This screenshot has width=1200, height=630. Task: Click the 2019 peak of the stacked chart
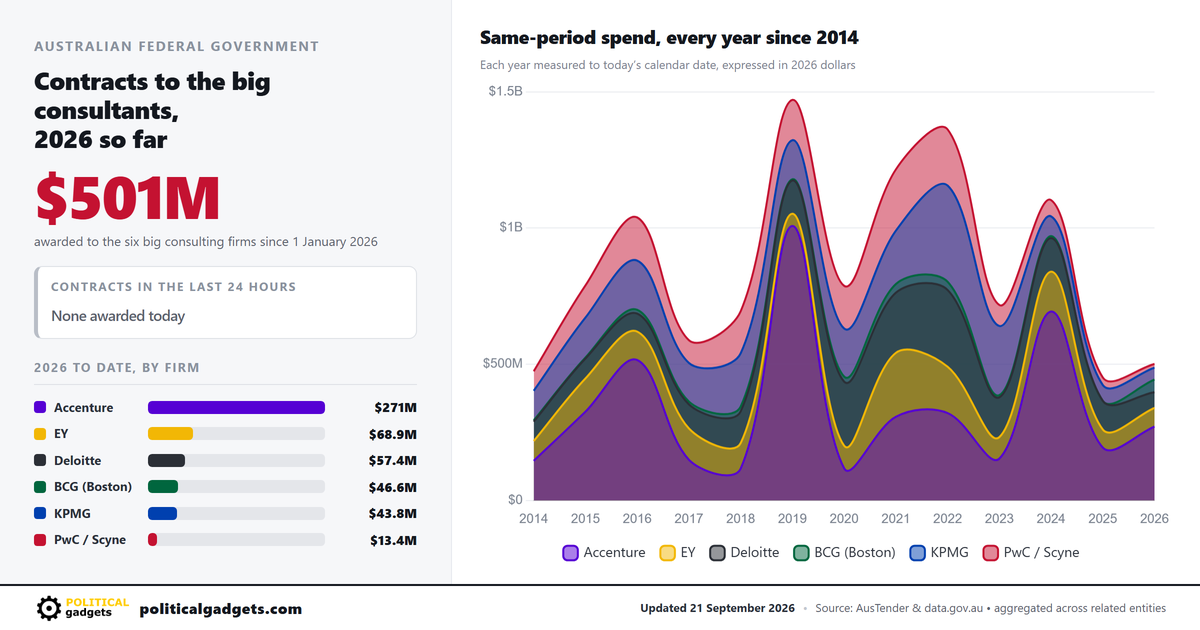coord(793,100)
